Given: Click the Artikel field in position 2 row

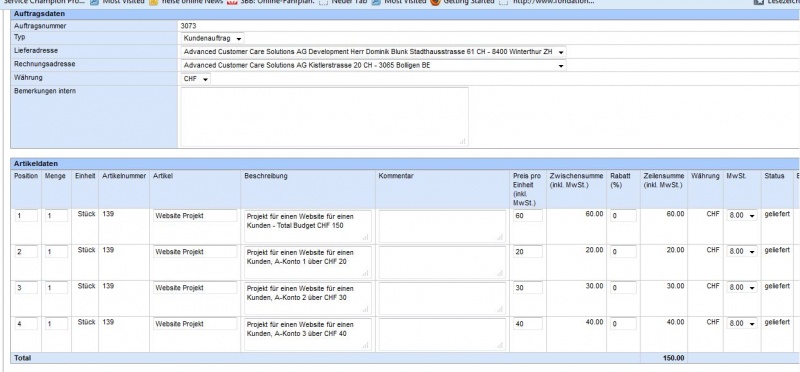Looking at the screenshot, I should 195,252.
